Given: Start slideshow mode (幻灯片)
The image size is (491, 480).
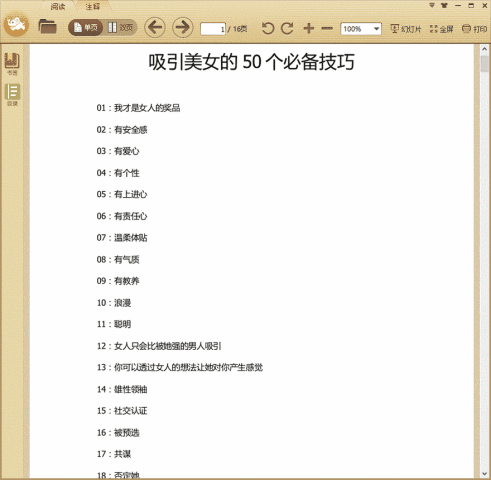Looking at the screenshot, I should pyautogui.click(x=406, y=29).
